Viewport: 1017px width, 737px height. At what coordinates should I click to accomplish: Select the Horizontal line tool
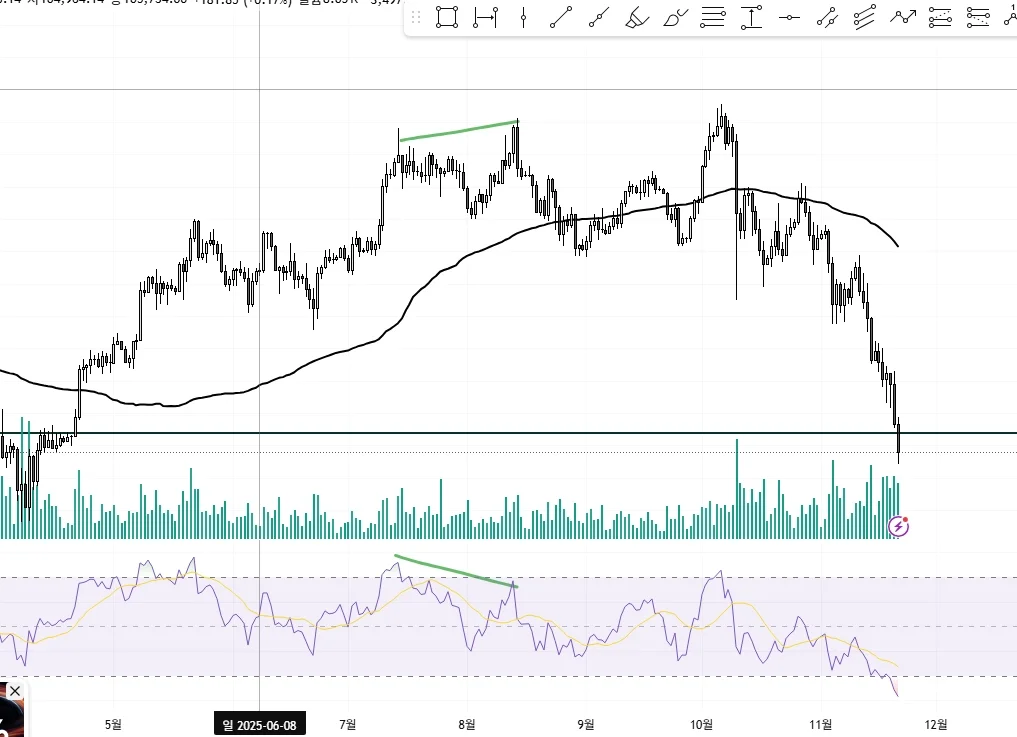tap(789, 18)
